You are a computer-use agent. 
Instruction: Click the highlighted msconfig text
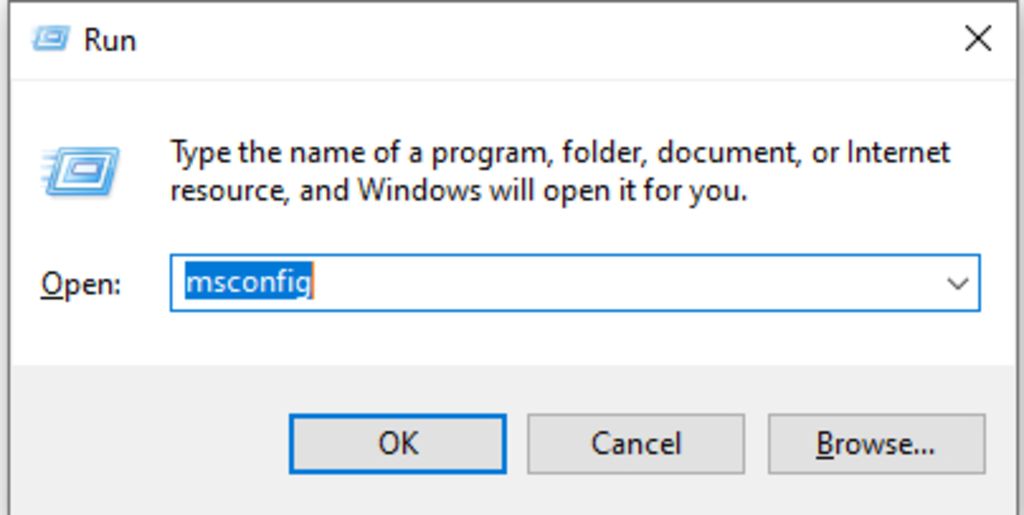pyautogui.click(x=249, y=283)
